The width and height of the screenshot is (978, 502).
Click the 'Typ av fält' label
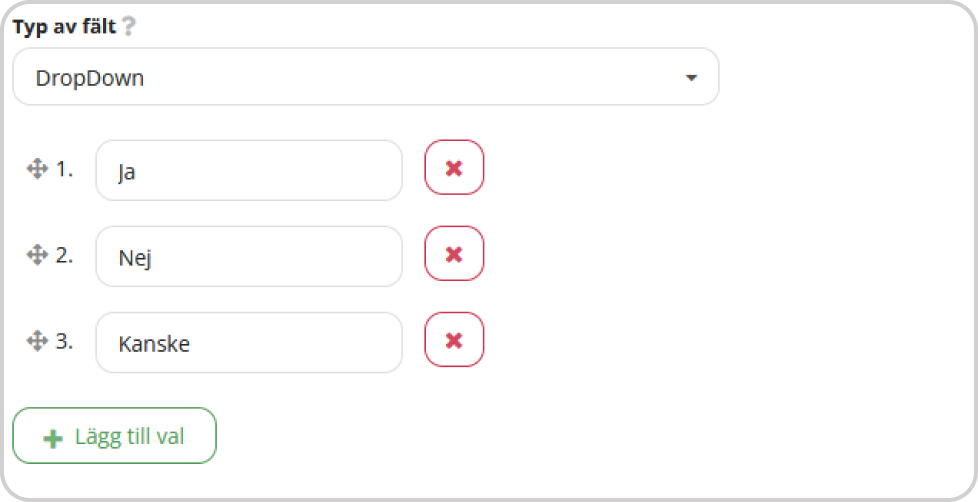pos(65,27)
